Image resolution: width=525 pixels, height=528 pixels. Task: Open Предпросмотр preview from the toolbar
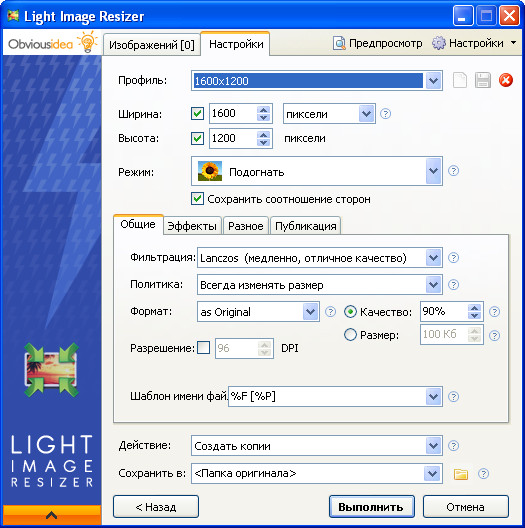click(x=378, y=43)
